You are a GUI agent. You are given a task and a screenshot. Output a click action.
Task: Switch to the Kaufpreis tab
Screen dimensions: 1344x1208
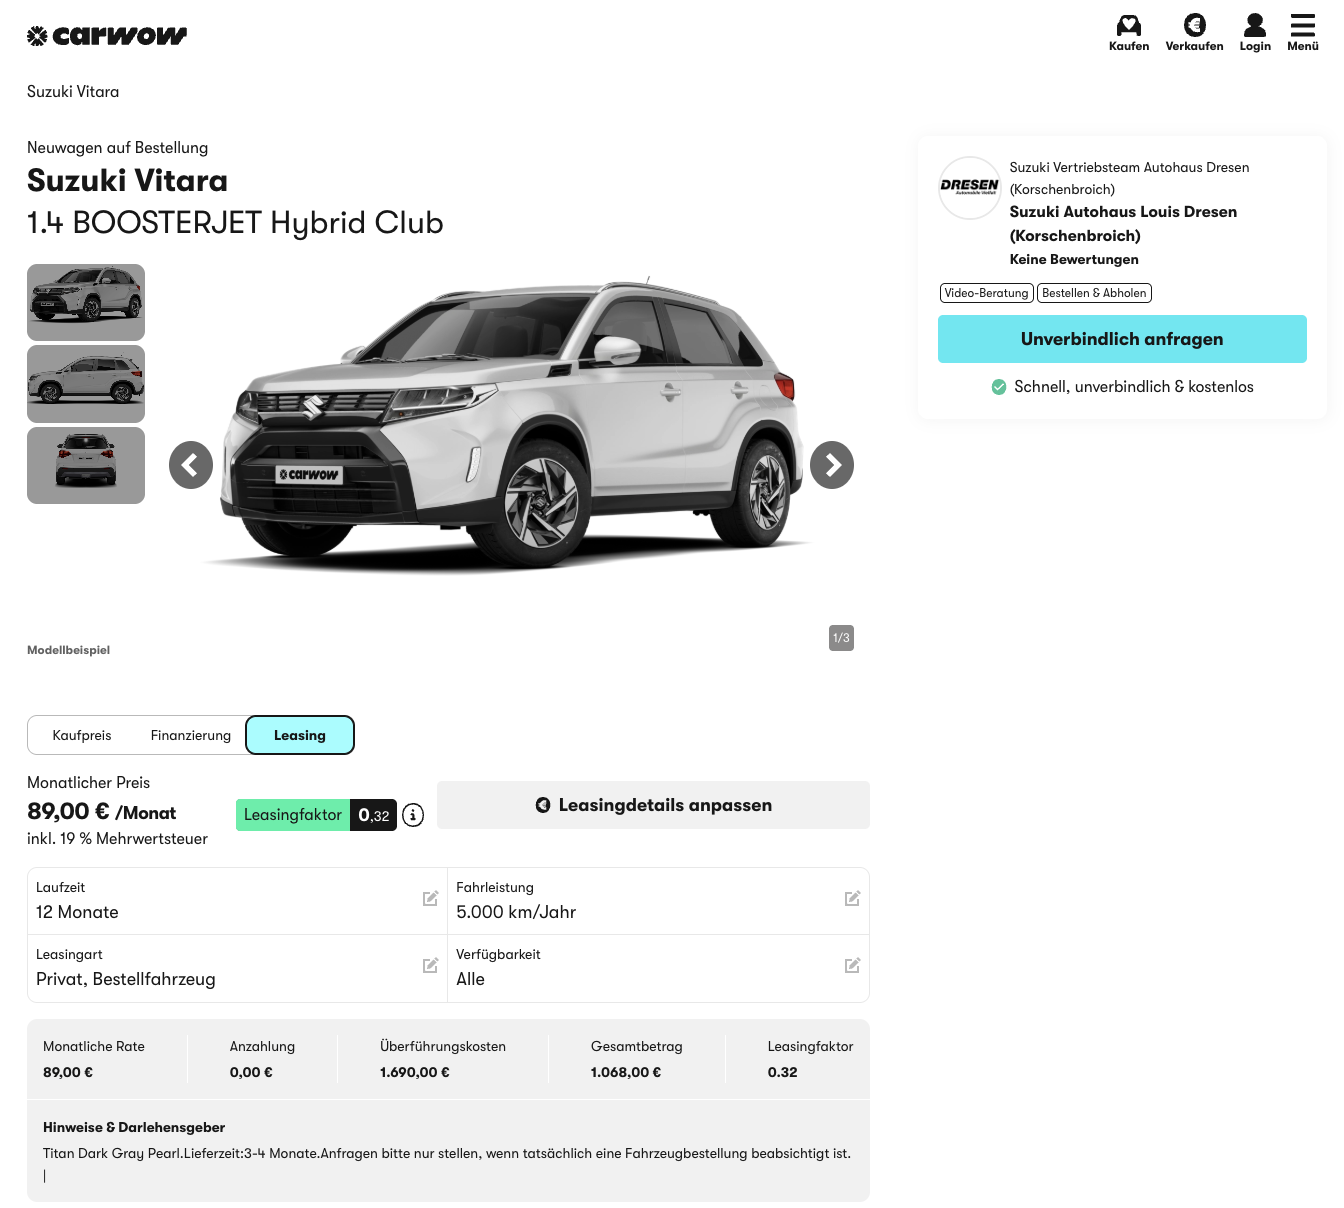click(x=82, y=735)
